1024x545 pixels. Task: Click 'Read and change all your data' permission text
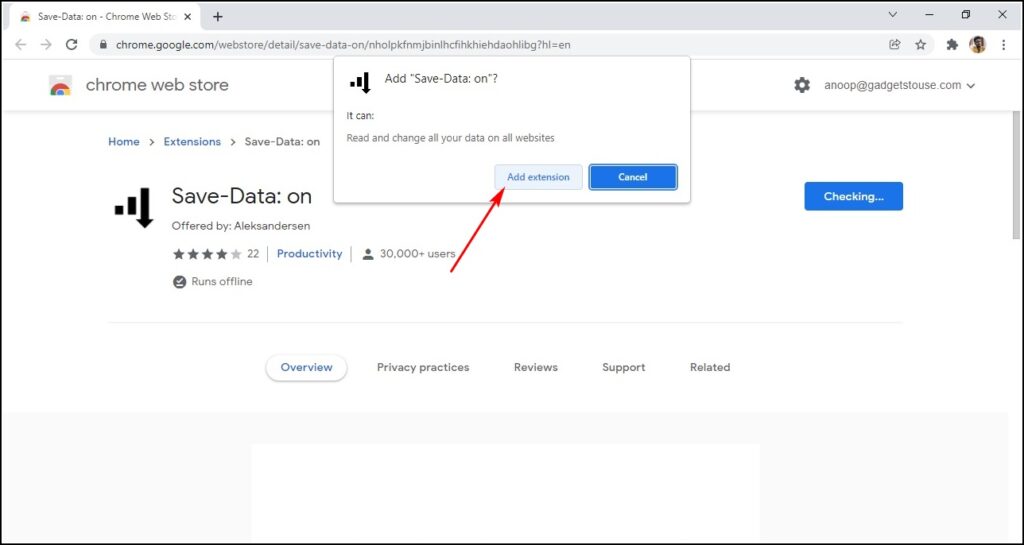click(x=450, y=138)
